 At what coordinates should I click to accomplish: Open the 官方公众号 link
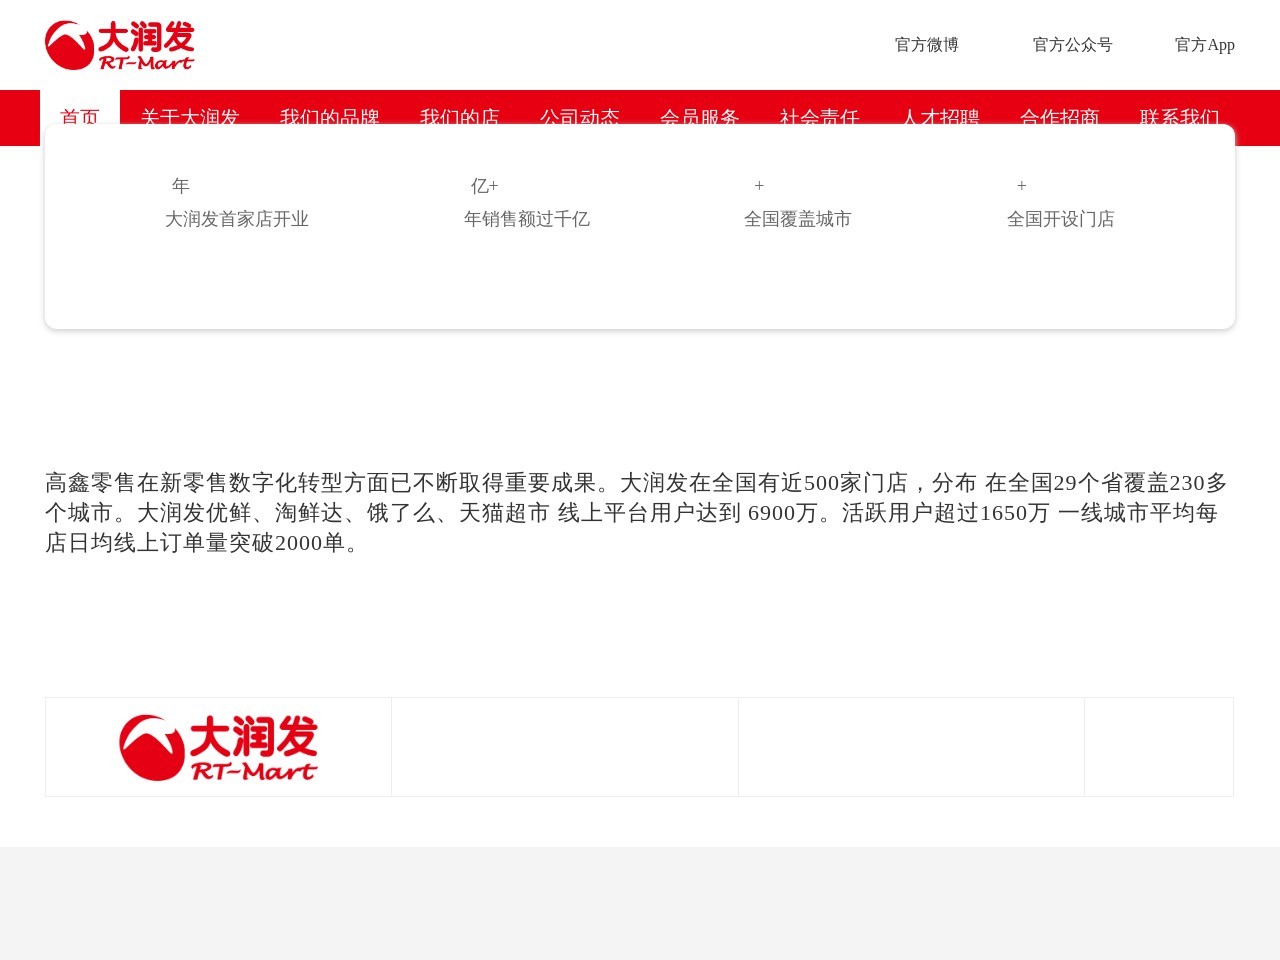(1072, 45)
